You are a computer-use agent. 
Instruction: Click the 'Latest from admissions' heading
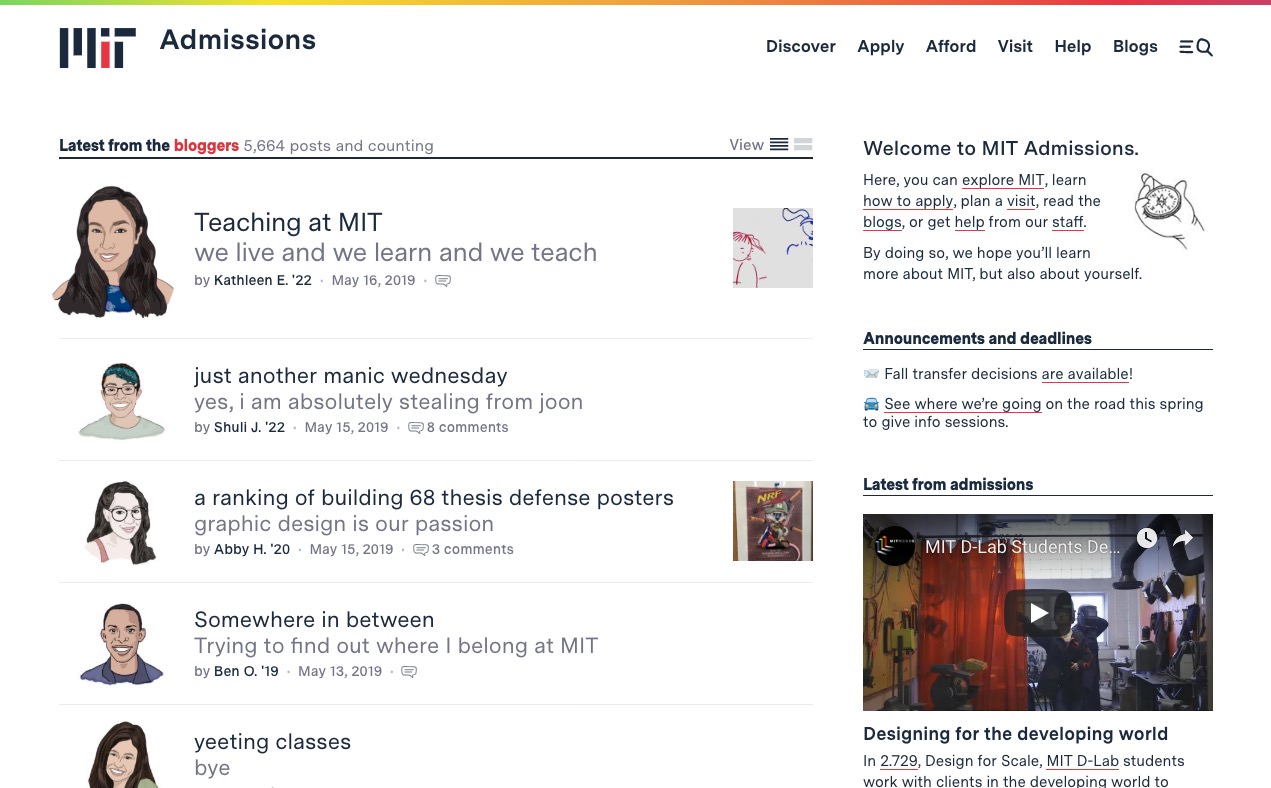948,485
